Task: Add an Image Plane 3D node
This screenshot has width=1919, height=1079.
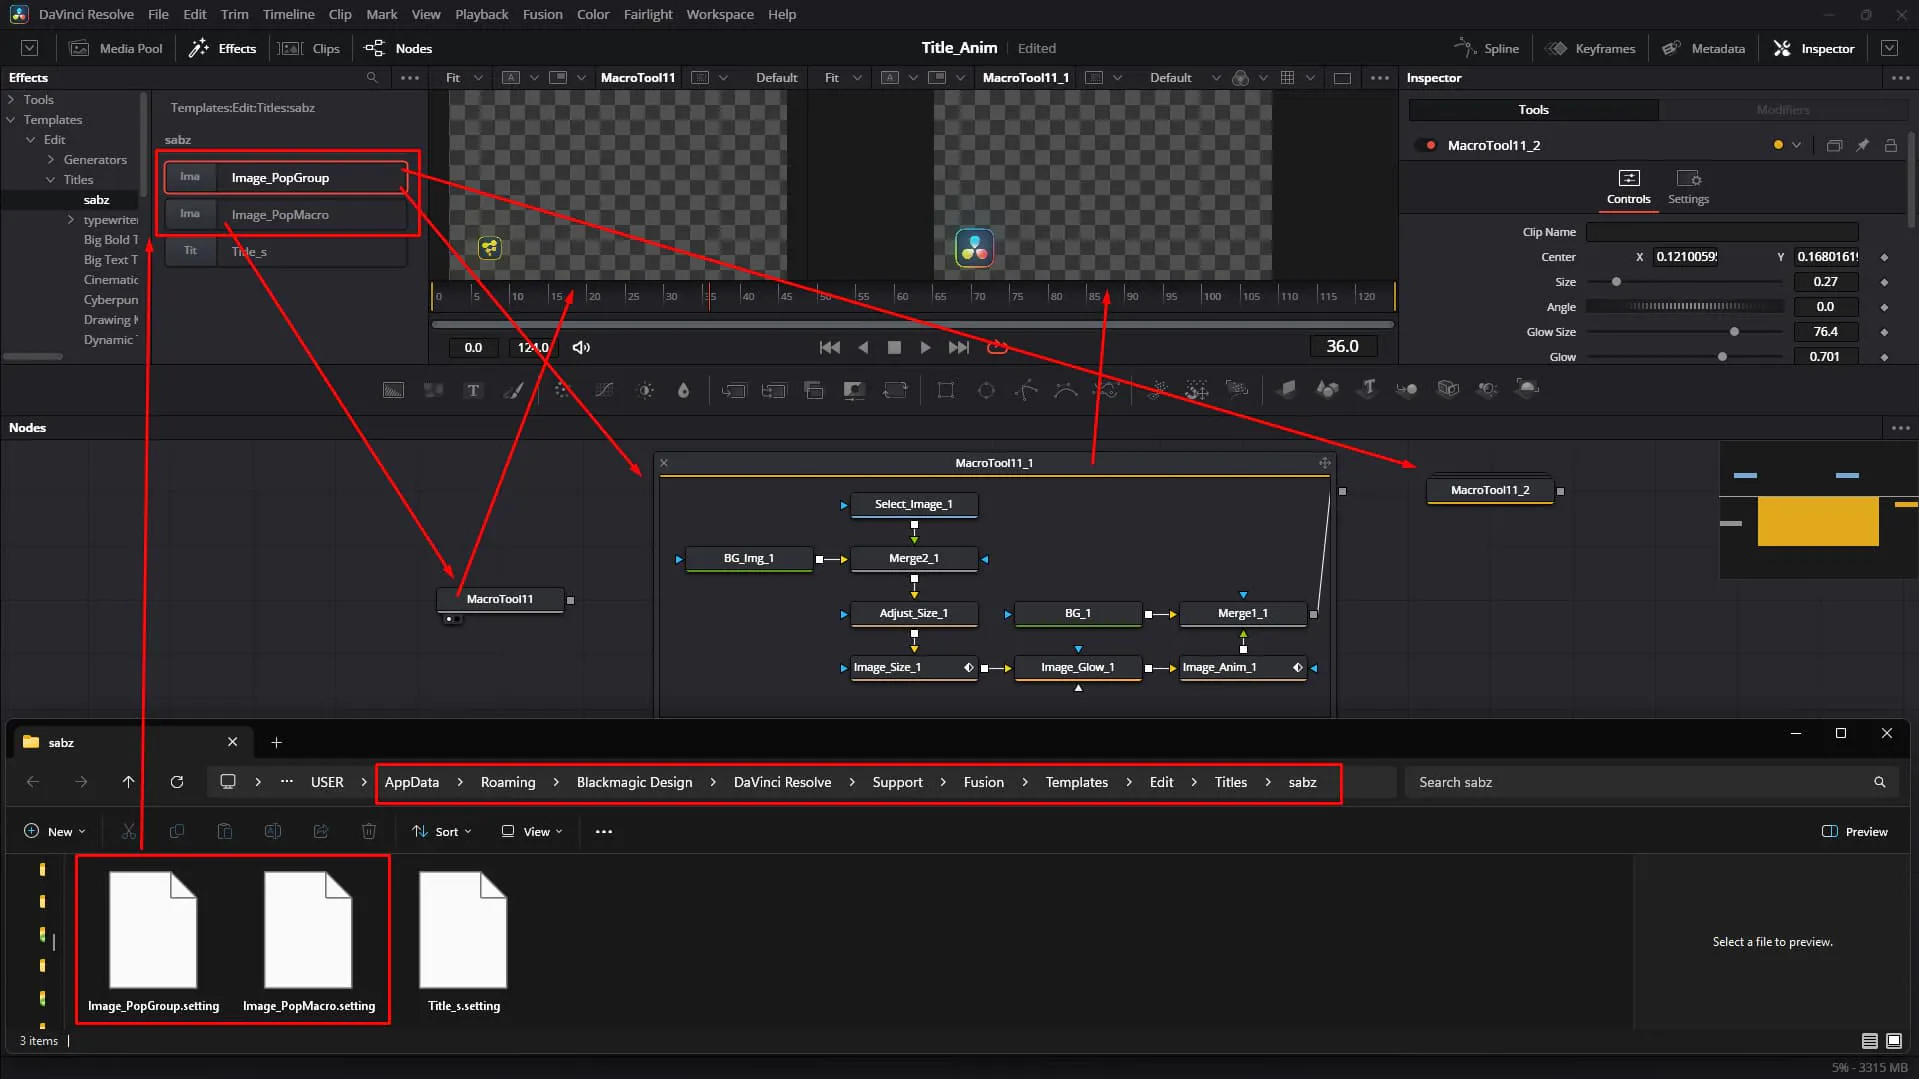Action: 1287,390
